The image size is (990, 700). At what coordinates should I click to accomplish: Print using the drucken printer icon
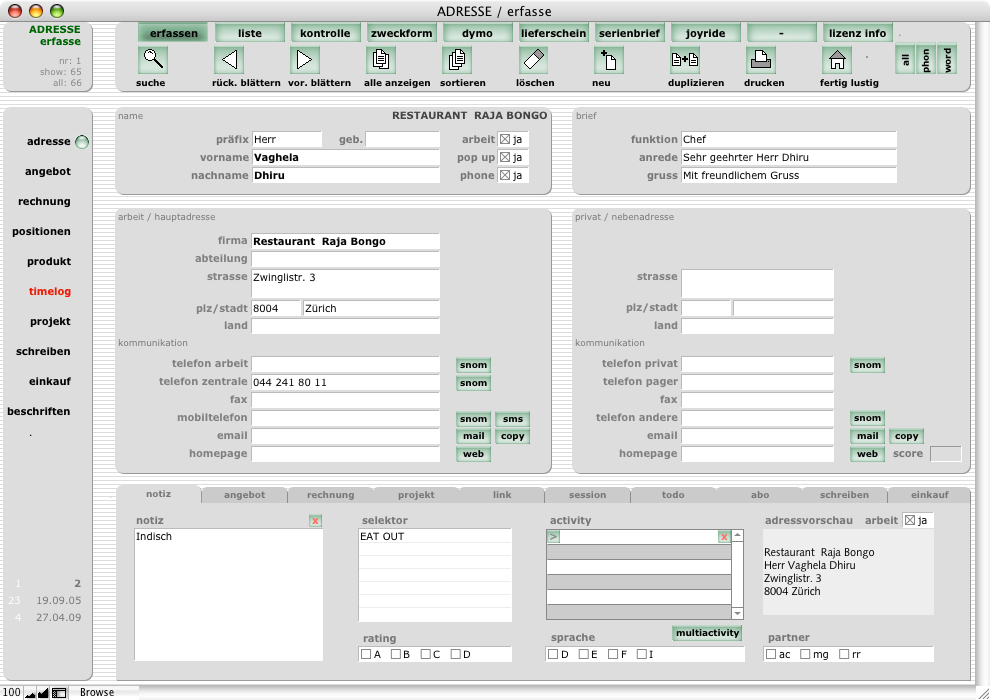click(761, 61)
